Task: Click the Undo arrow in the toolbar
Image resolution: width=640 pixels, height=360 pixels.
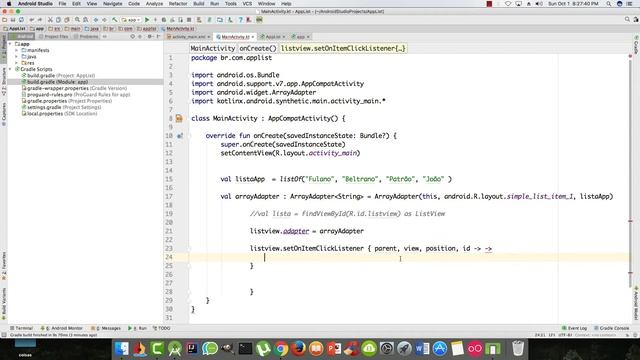Action: point(31,20)
